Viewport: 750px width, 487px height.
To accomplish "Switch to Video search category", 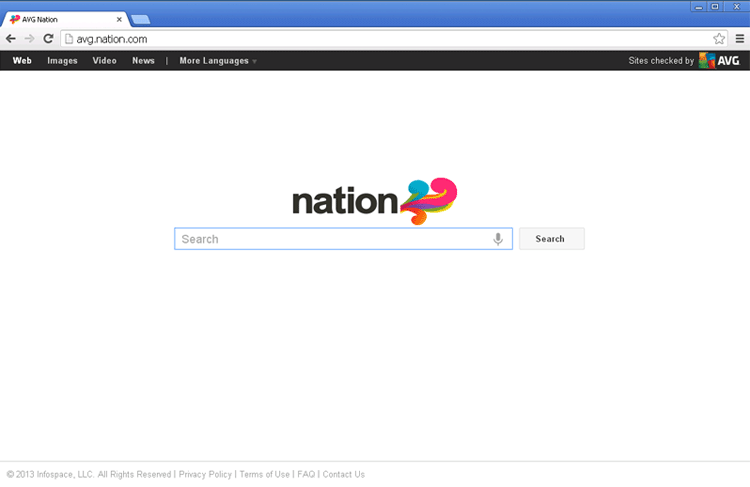I will pos(105,61).
